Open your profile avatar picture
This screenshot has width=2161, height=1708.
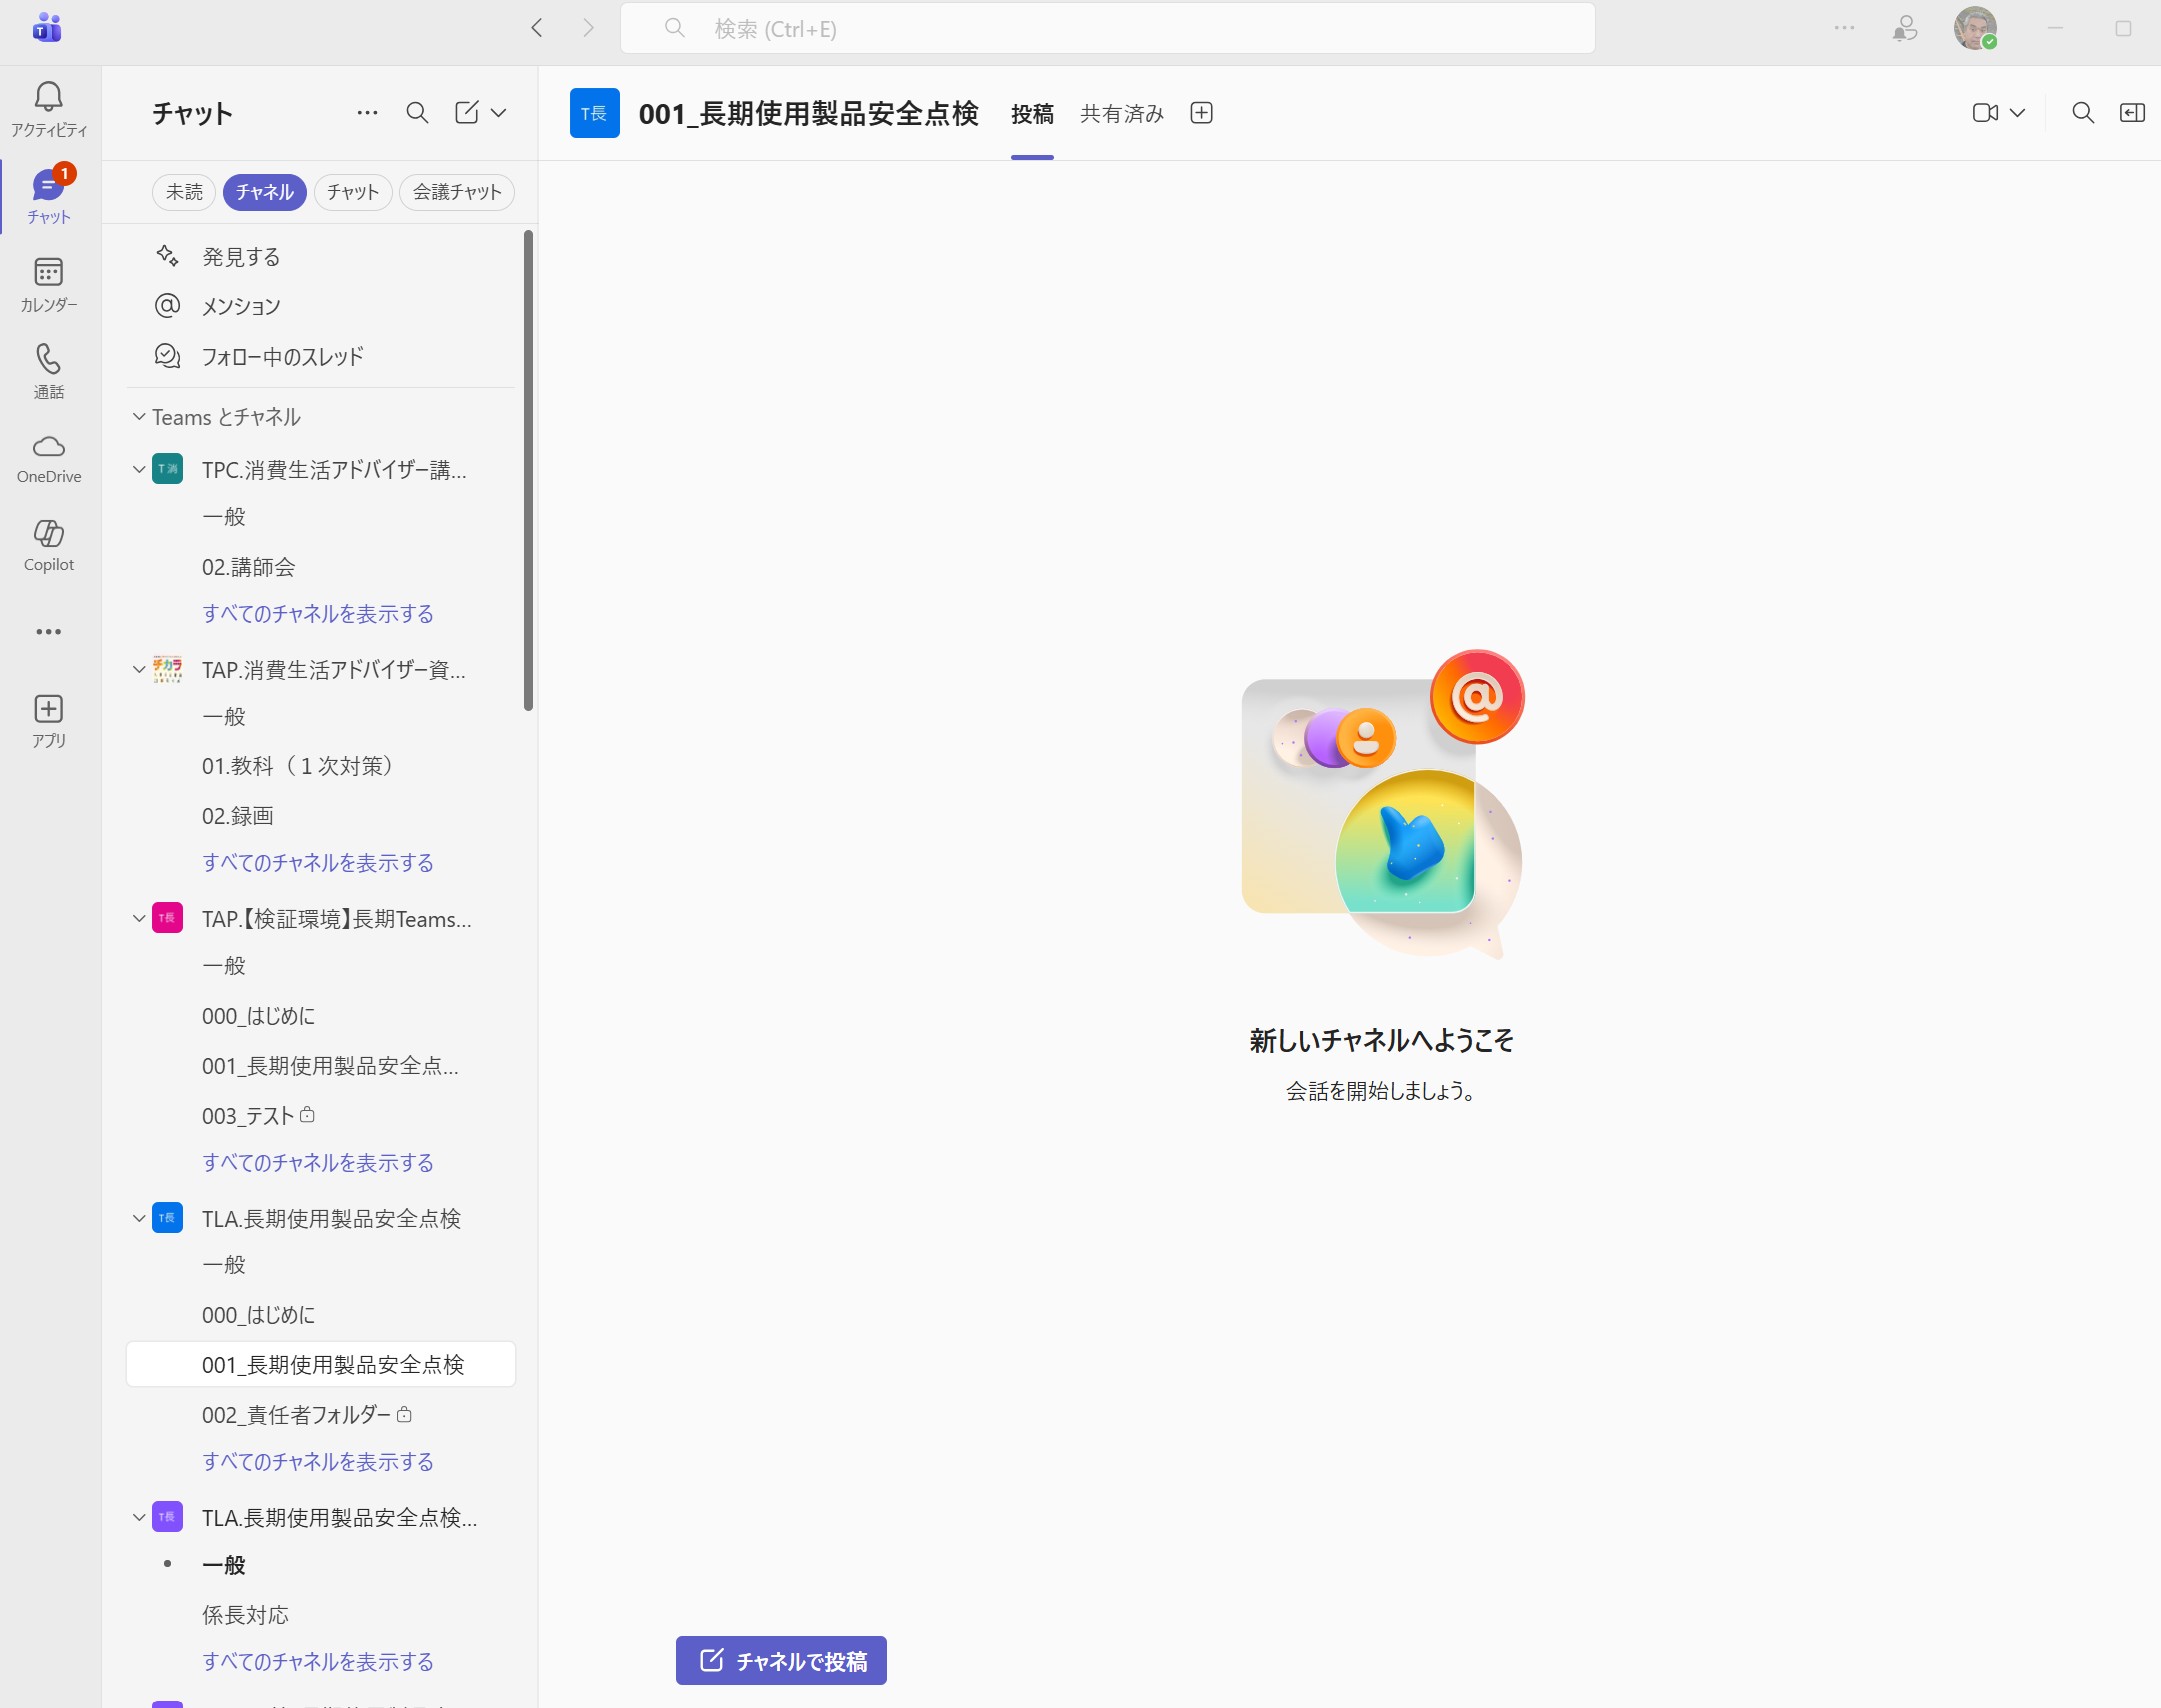(1975, 28)
